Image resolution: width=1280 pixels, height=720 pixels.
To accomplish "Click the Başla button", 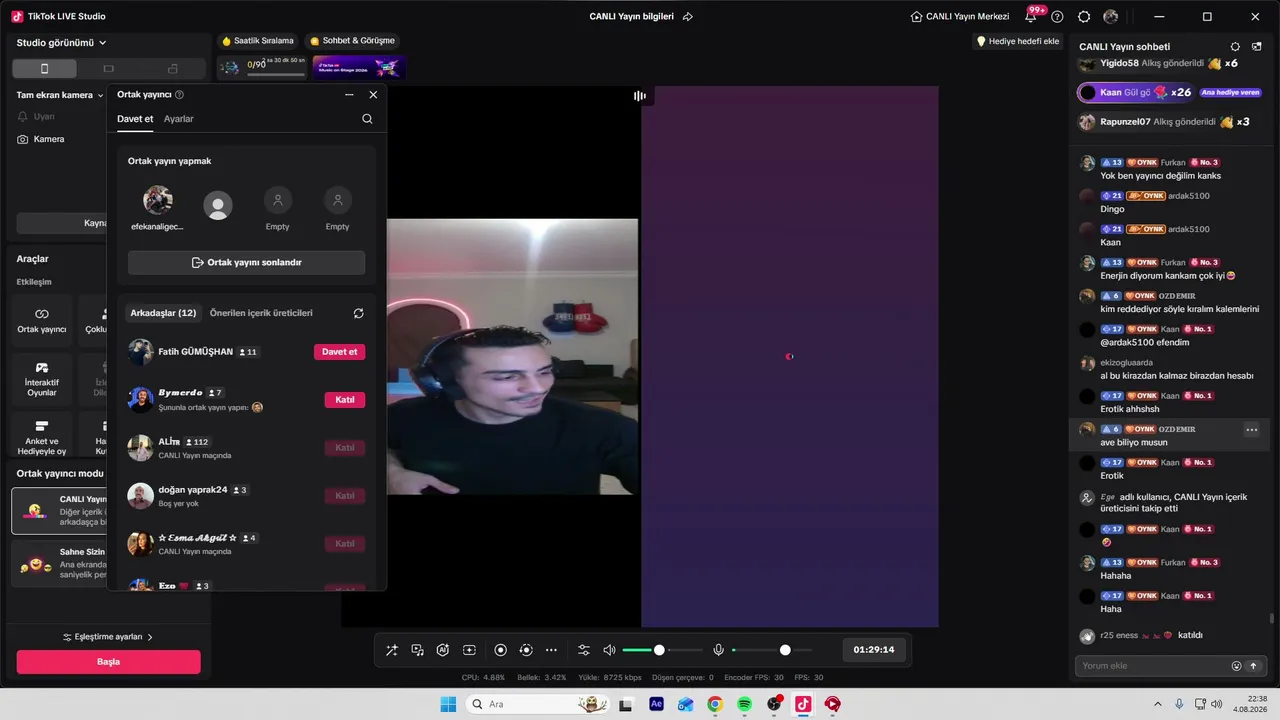I will point(108,662).
